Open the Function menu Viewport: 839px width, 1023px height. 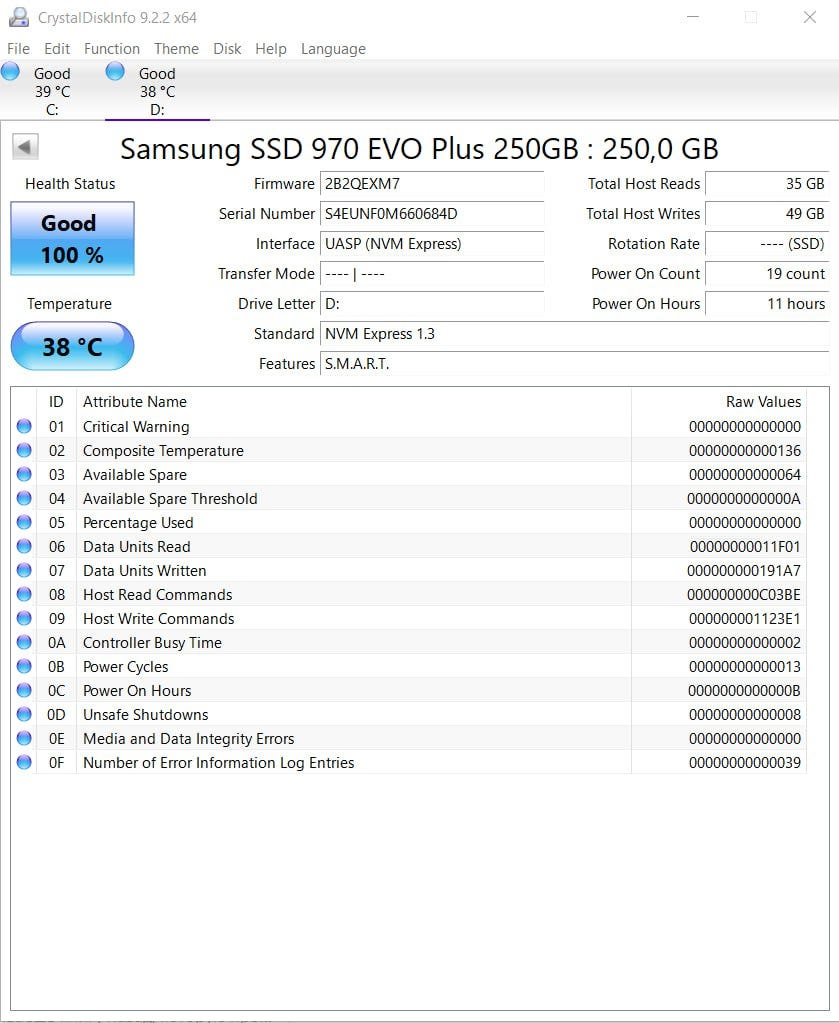[112, 49]
